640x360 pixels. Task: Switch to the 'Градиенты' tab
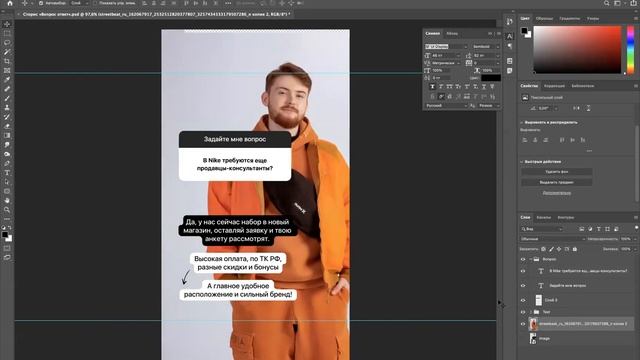click(x=569, y=18)
